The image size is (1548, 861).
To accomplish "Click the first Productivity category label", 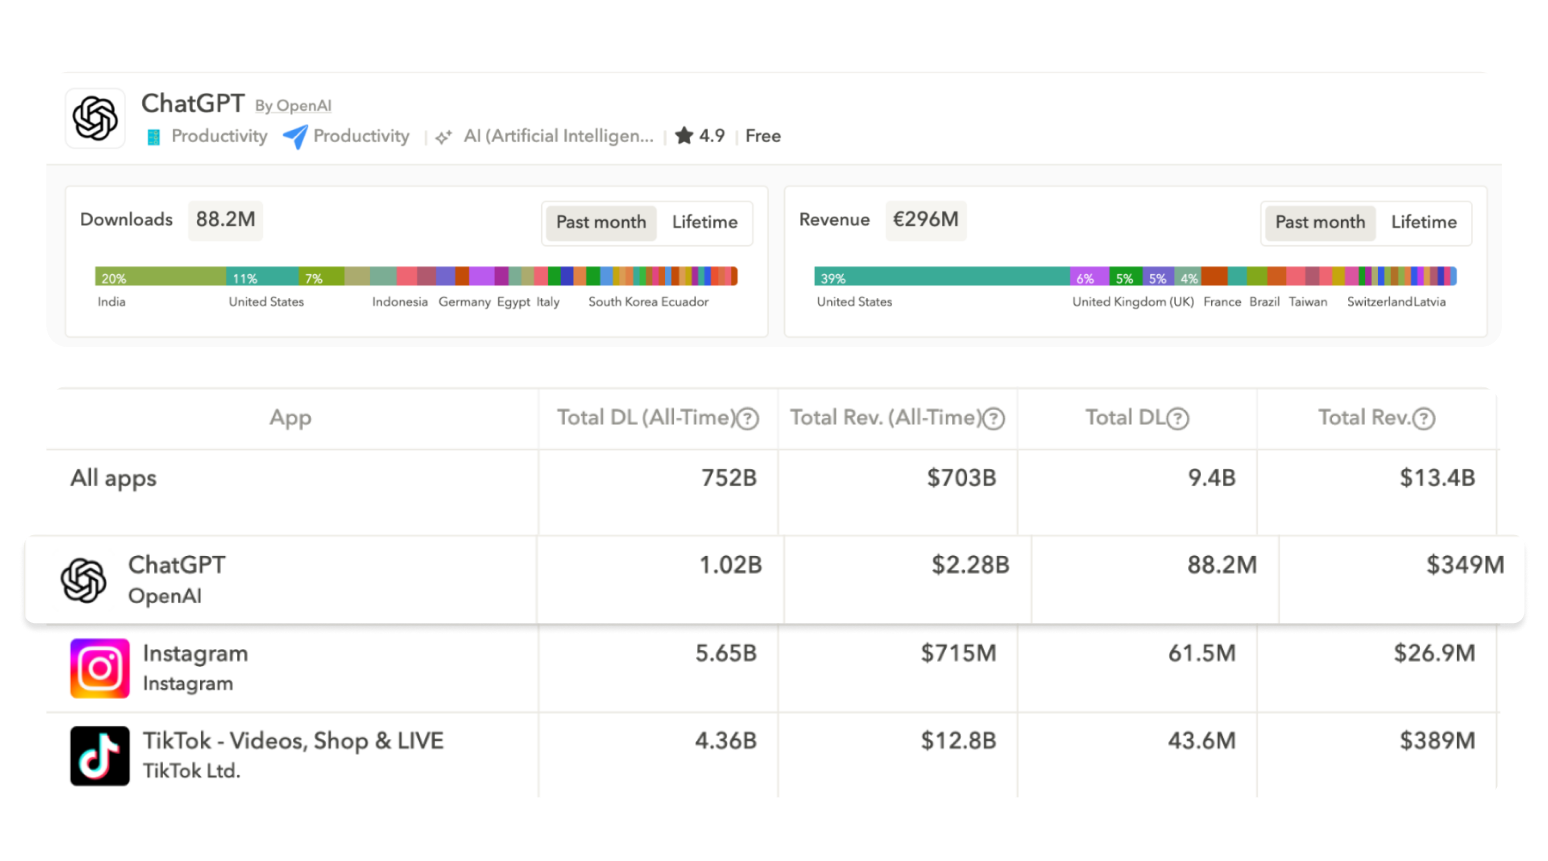I will 219,136.
